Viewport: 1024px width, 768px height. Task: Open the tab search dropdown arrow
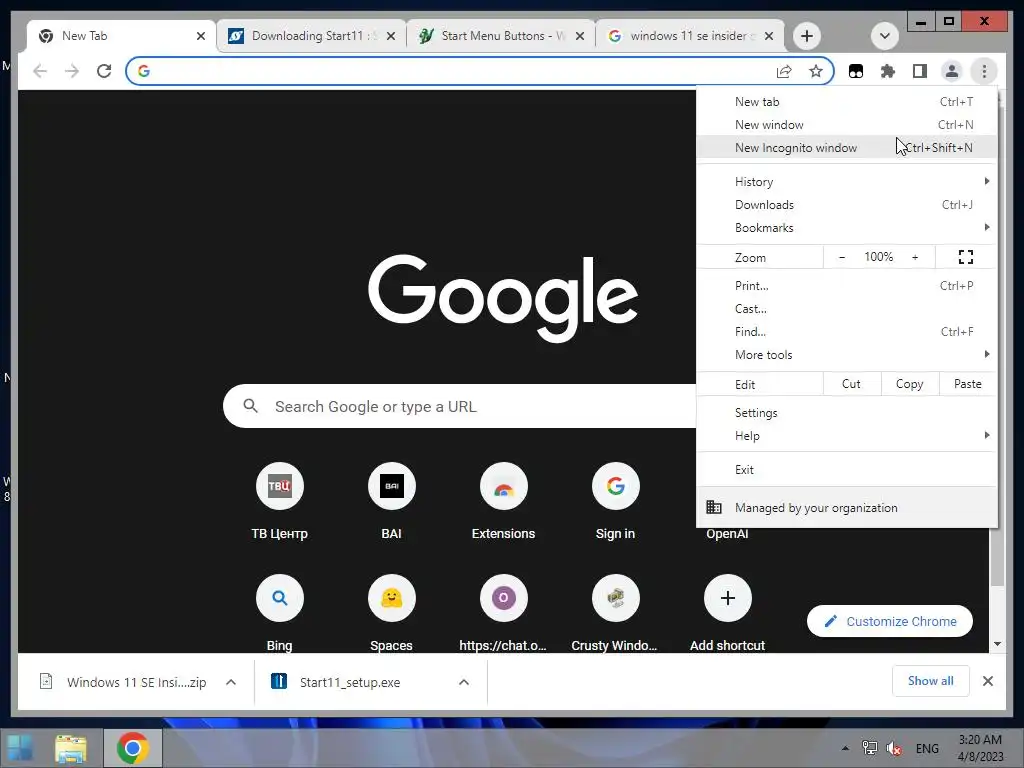[885, 36]
